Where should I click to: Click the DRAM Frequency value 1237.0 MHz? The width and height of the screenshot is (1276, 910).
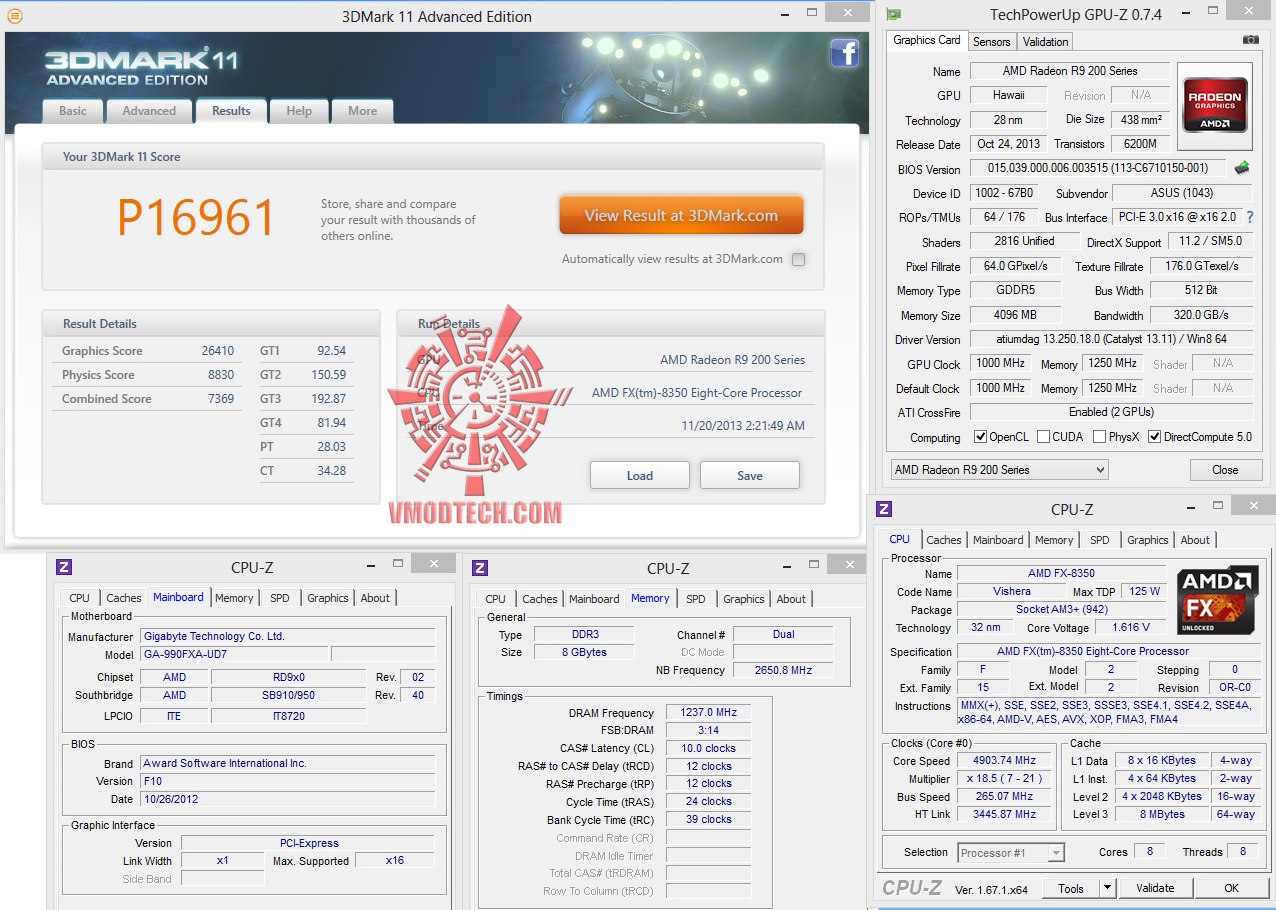pos(708,713)
